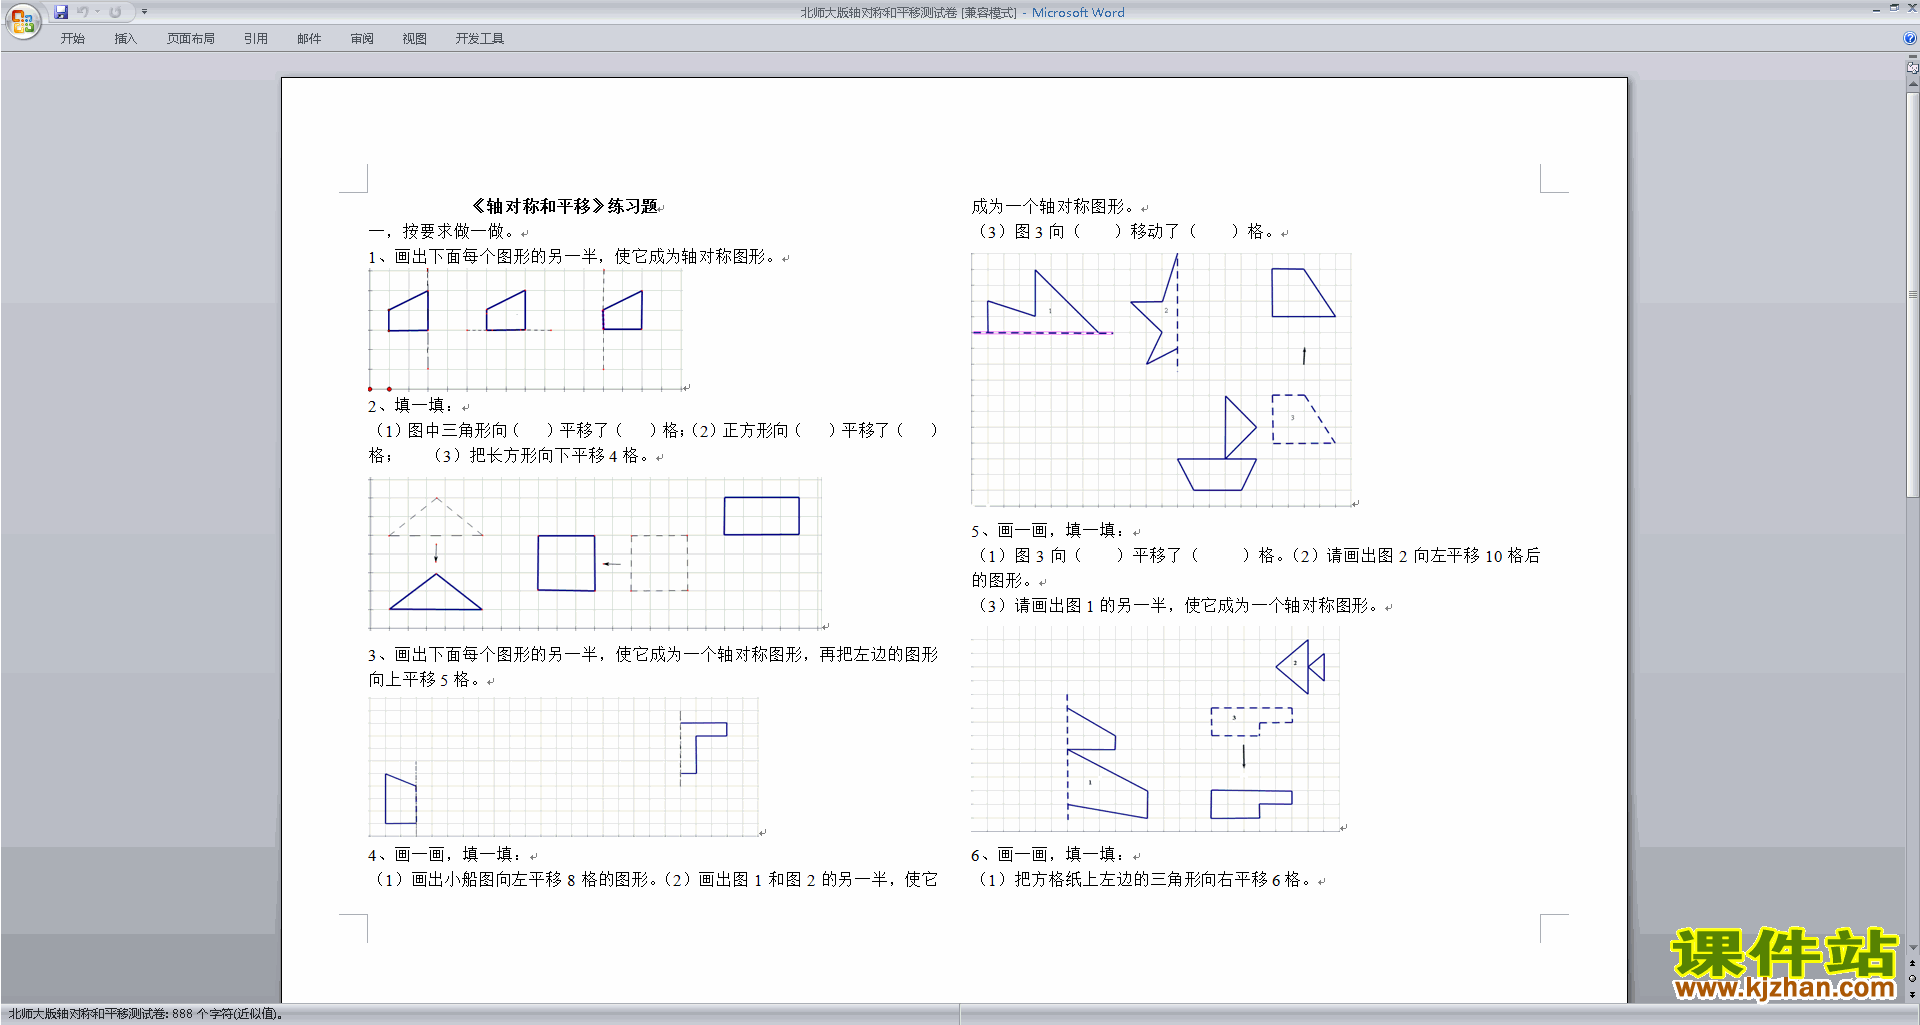Select the blue rectangle in question 2 grid

coord(762,516)
